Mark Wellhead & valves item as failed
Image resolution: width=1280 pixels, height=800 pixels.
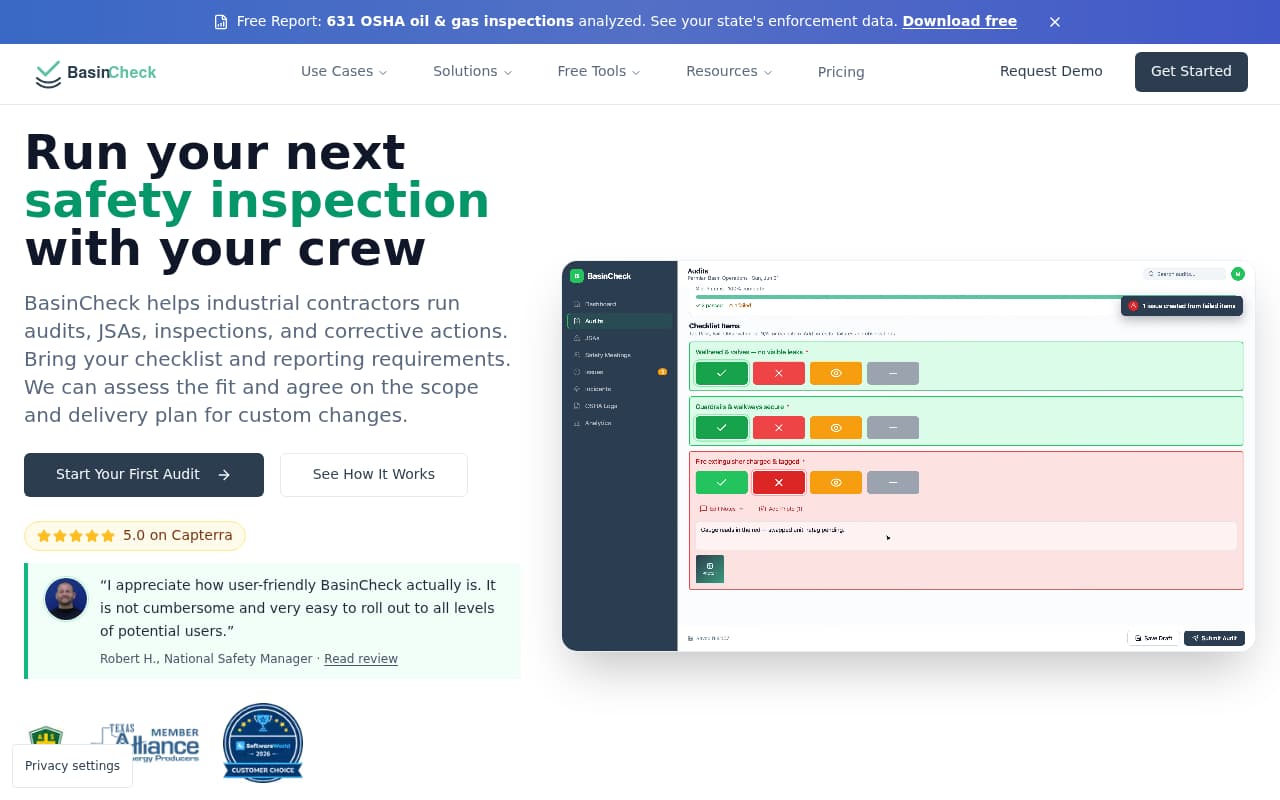[x=779, y=373]
